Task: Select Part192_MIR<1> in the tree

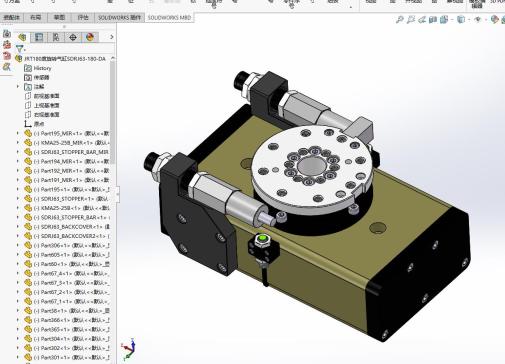Action: [x=71, y=171]
